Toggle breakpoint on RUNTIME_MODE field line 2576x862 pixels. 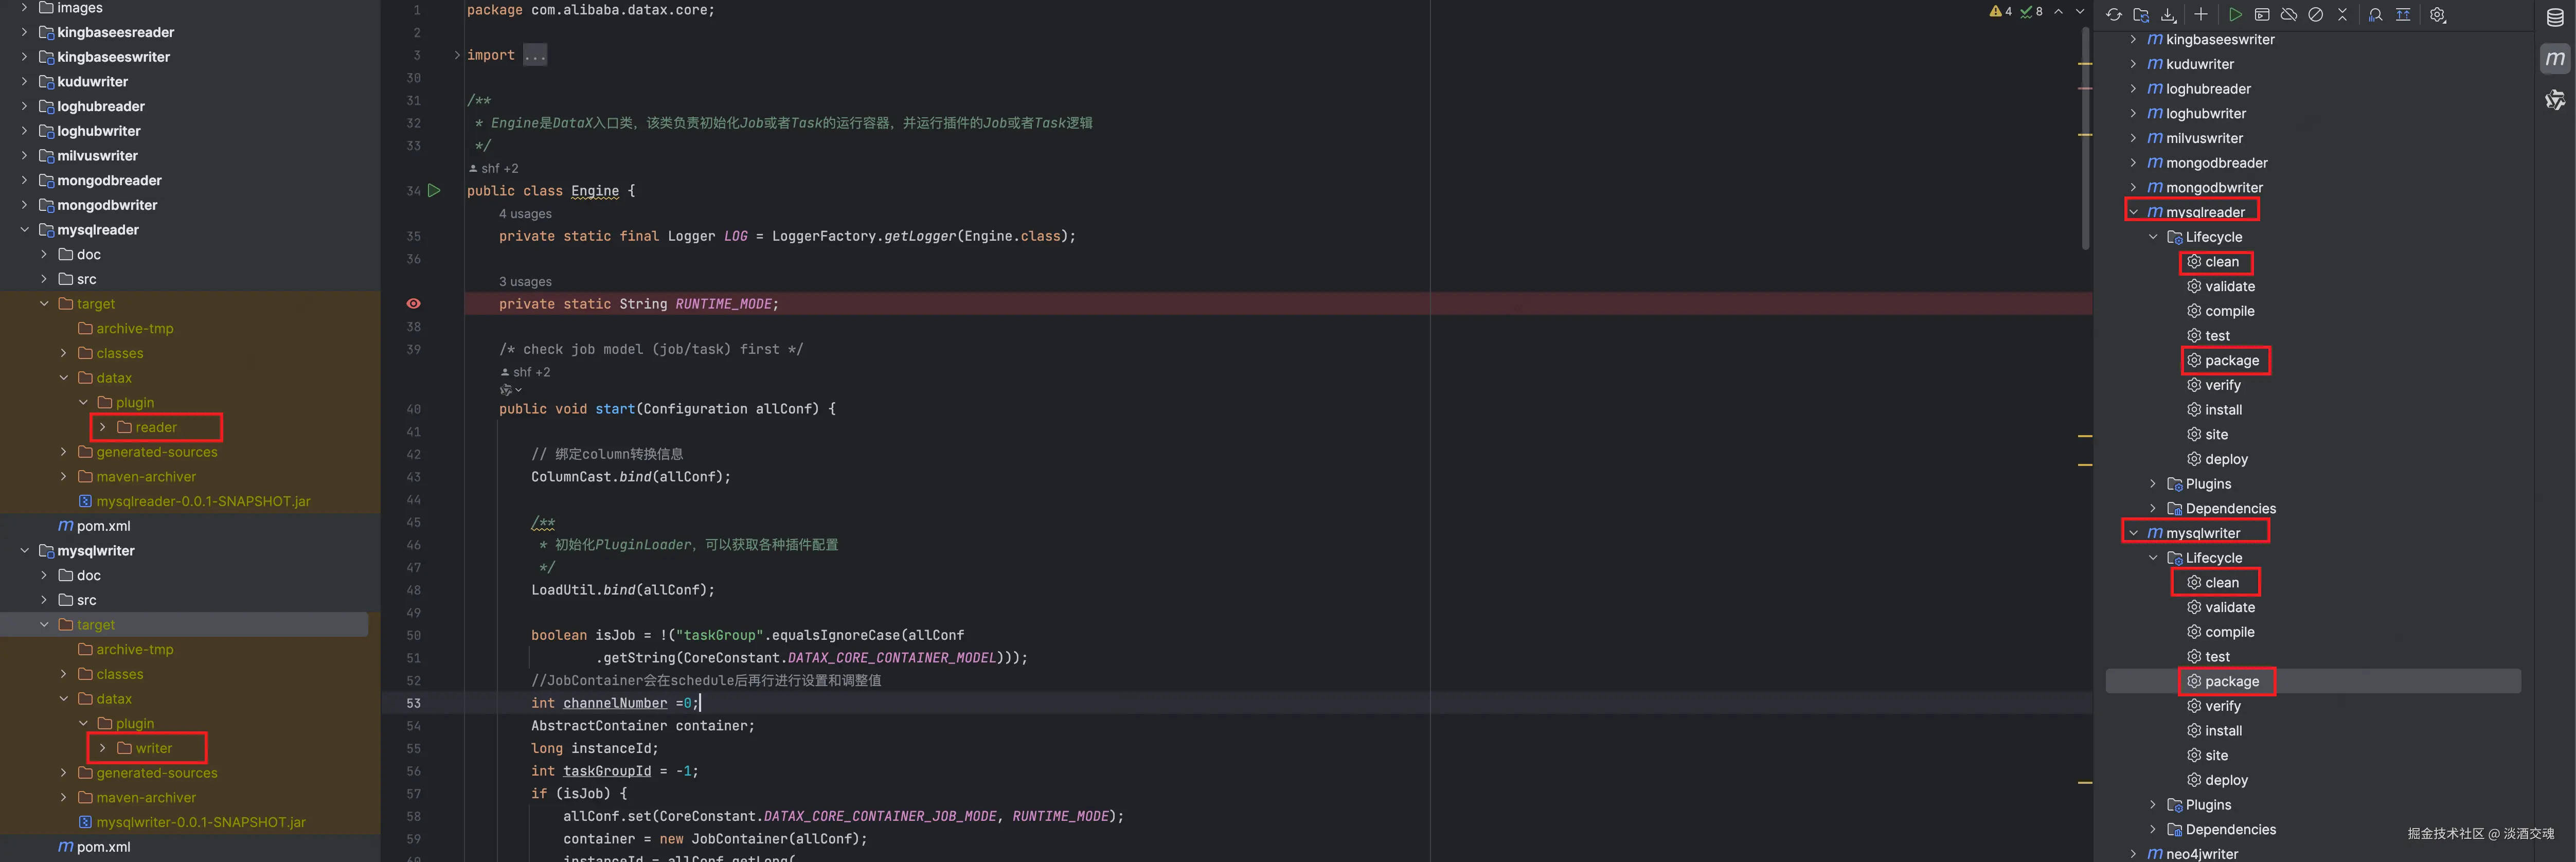[413, 303]
